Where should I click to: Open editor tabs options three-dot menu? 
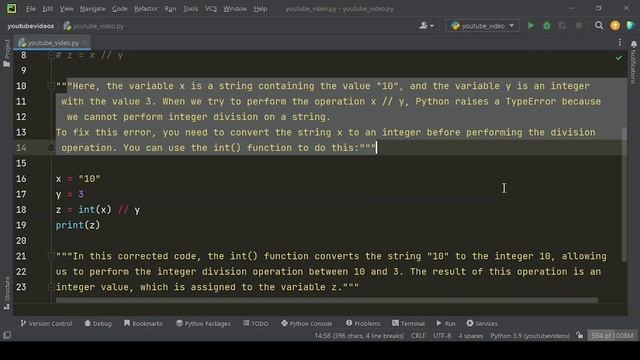(x=620, y=42)
